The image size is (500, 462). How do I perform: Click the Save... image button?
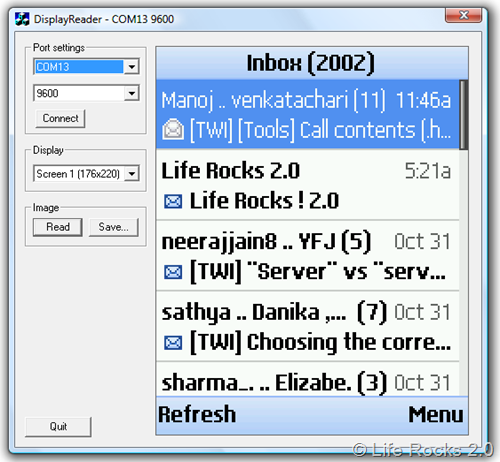click(113, 227)
